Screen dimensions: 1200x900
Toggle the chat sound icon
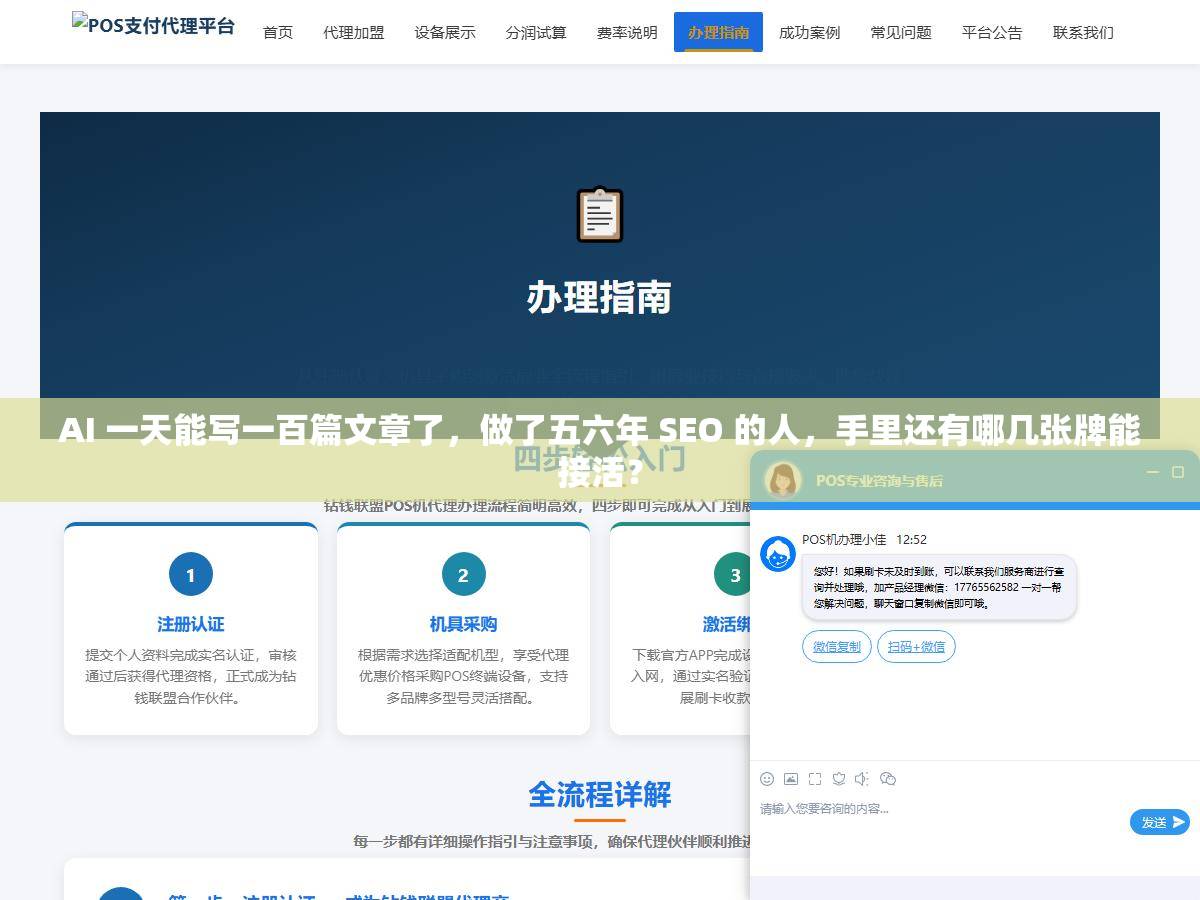863,779
